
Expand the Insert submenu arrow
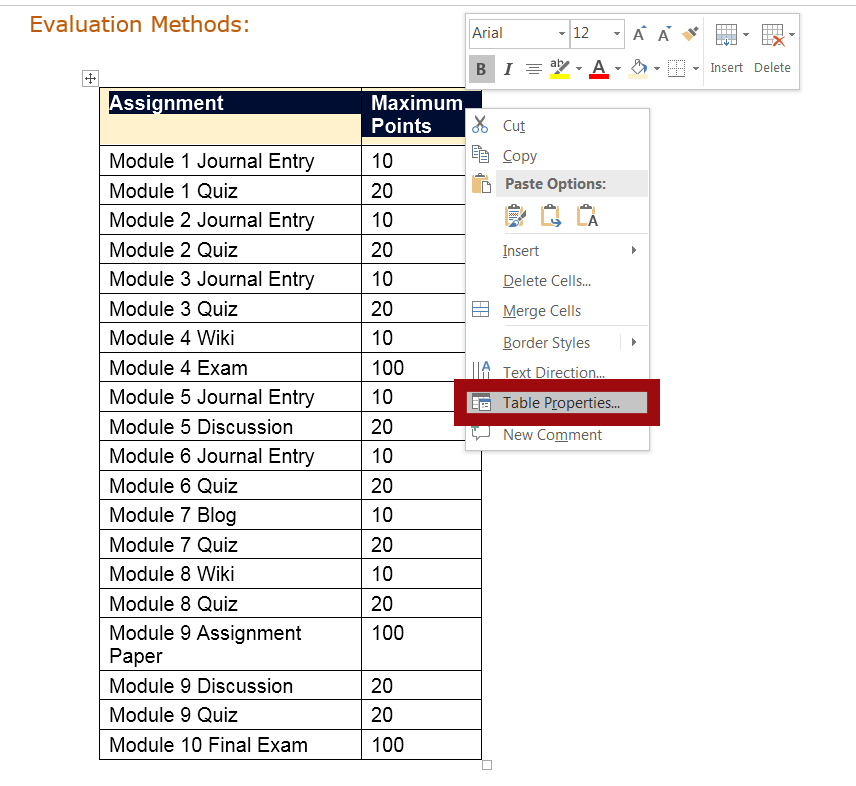[636, 251]
